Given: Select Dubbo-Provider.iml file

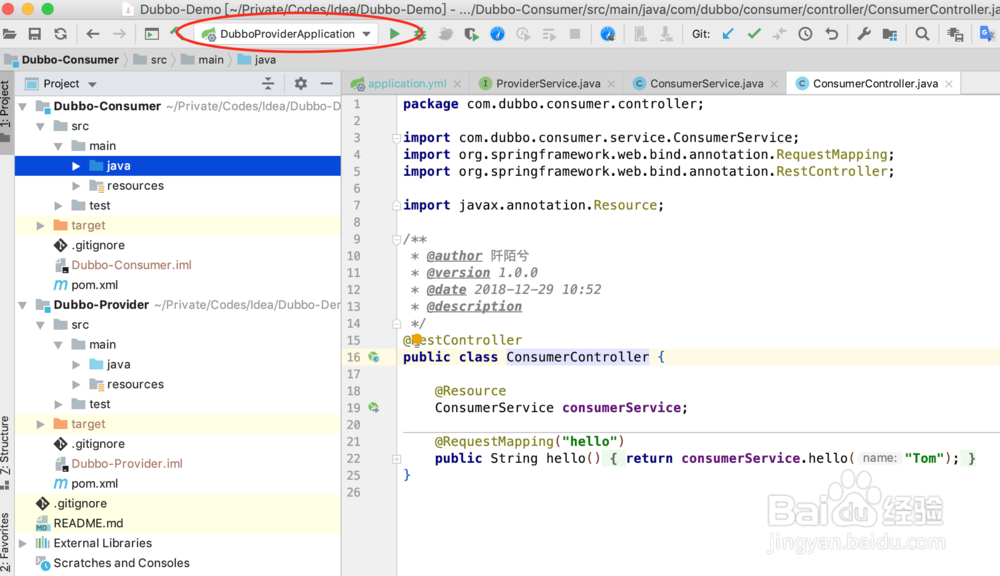Looking at the screenshot, I should click(x=127, y=464).
